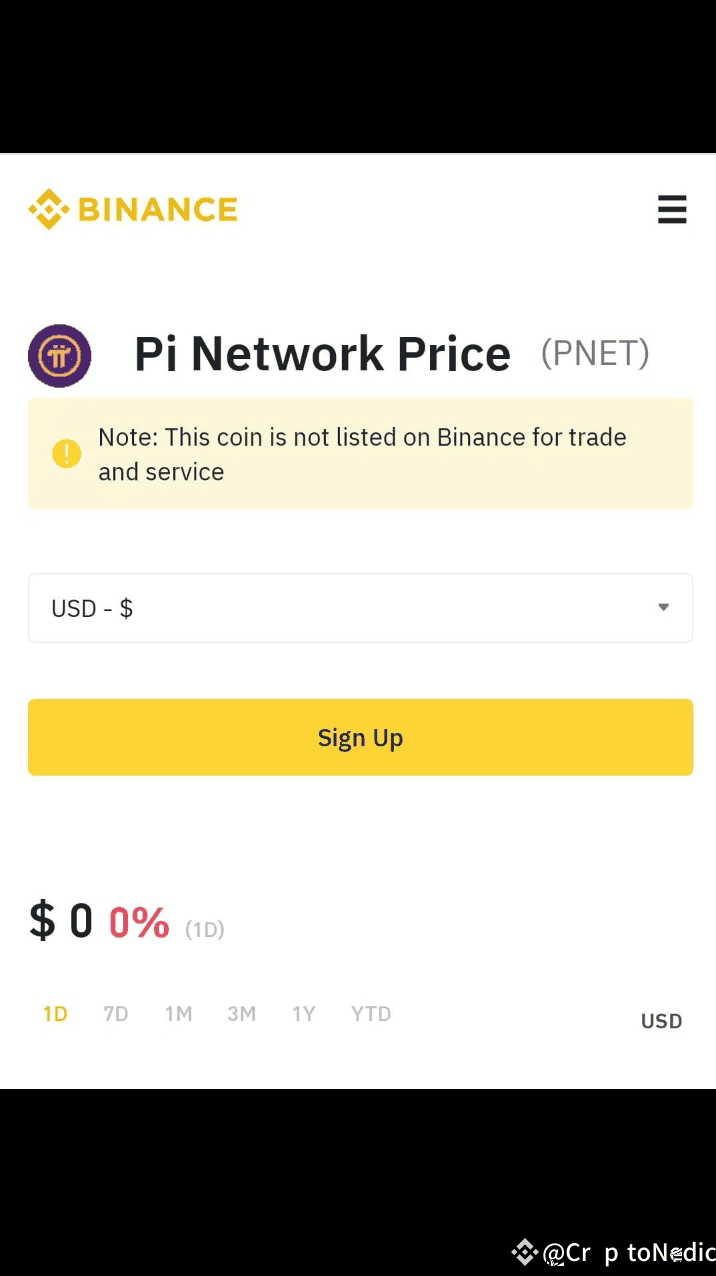Click the not listed on Binance note

362,454
